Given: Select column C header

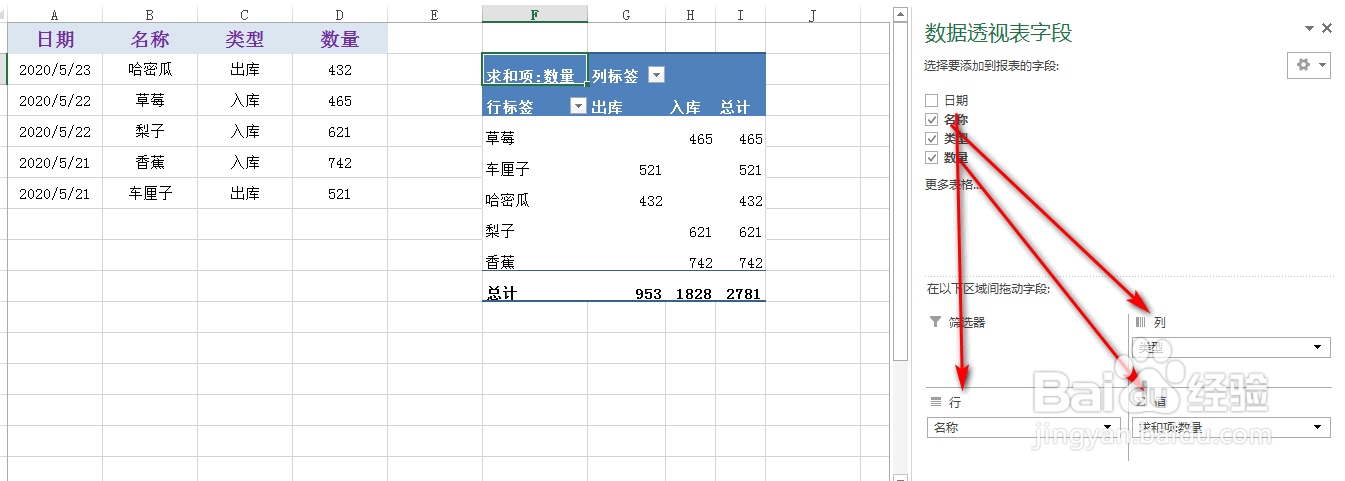Looking at the screenshot, I should point(245,15).
